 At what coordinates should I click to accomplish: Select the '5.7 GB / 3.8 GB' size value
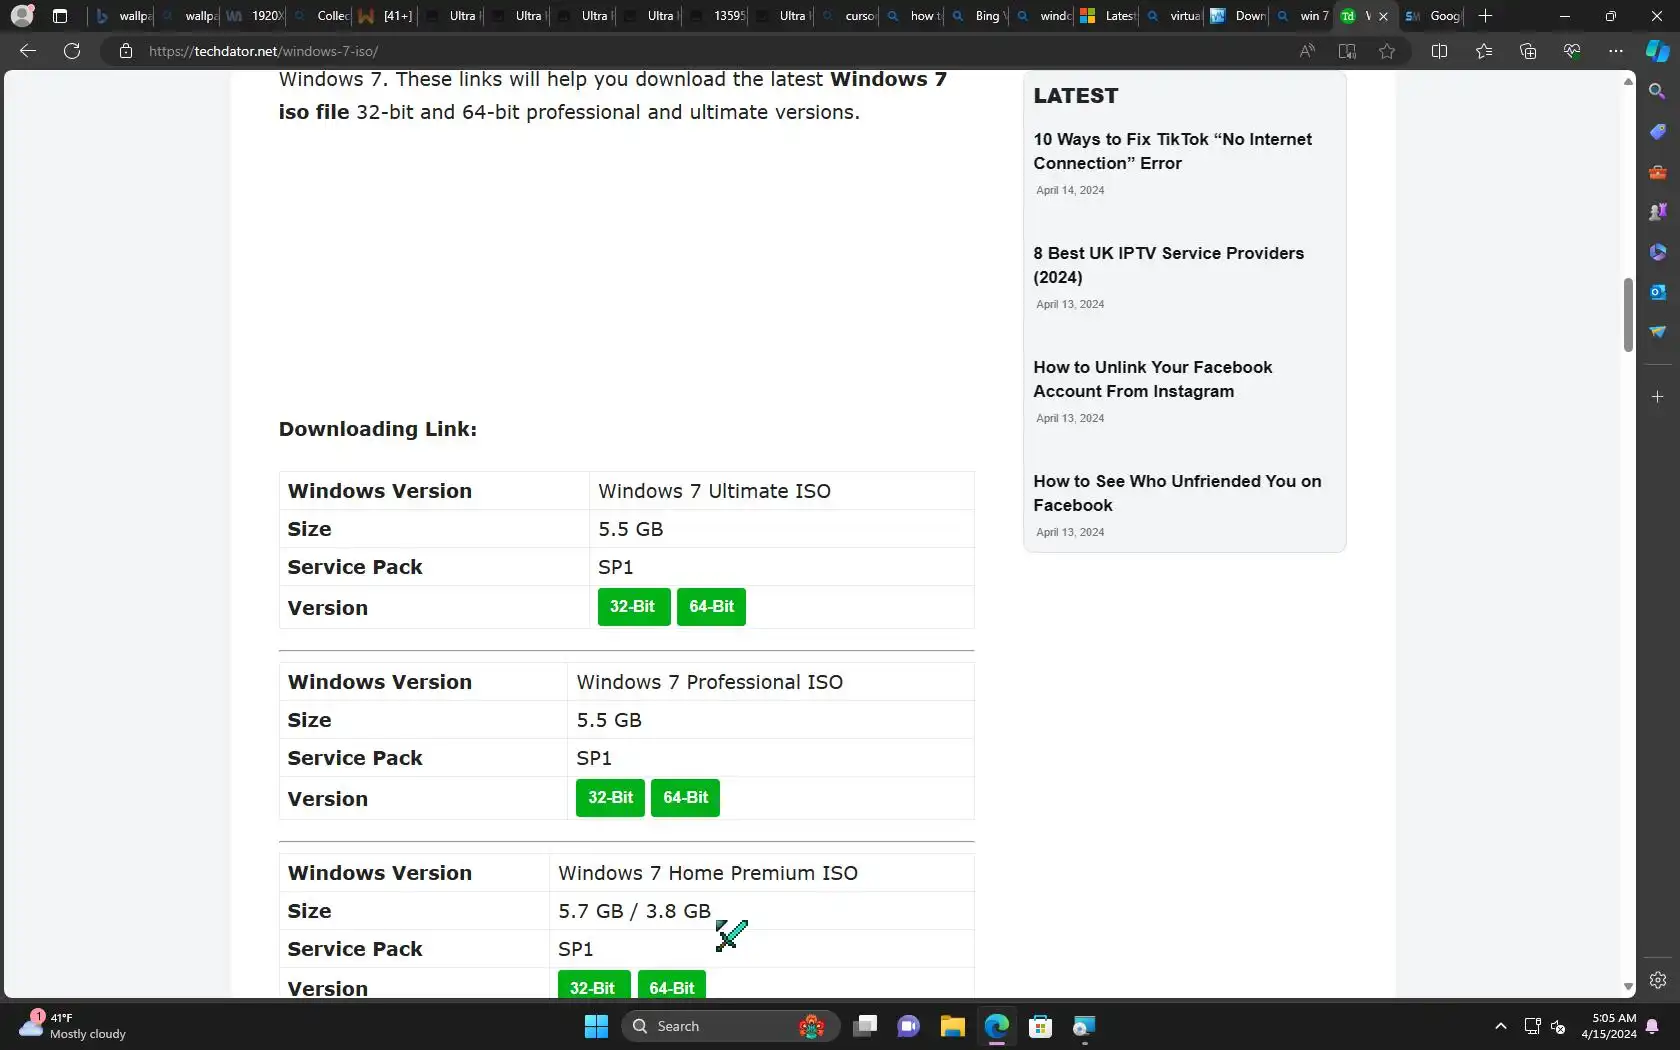pyautogui.click(x=634, y=911)
